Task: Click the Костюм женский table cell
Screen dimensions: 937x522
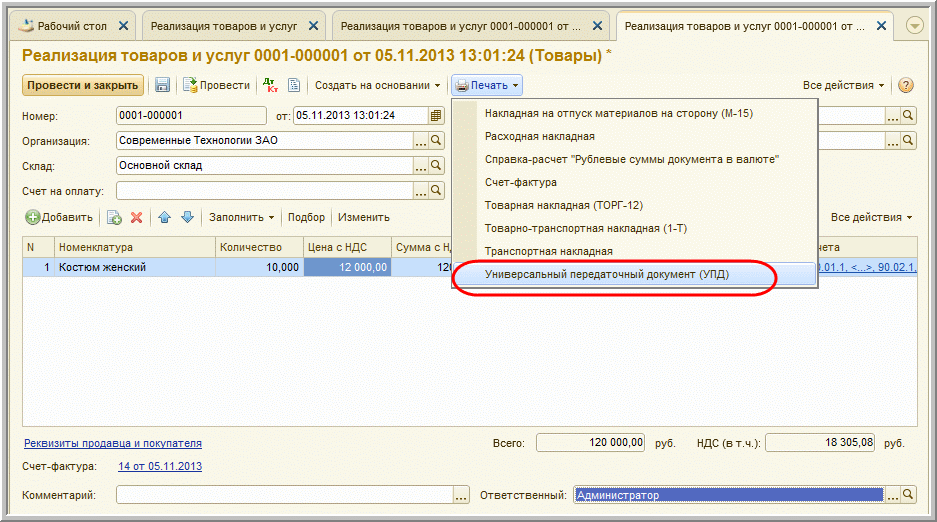Action: click(x=134, y=267)
